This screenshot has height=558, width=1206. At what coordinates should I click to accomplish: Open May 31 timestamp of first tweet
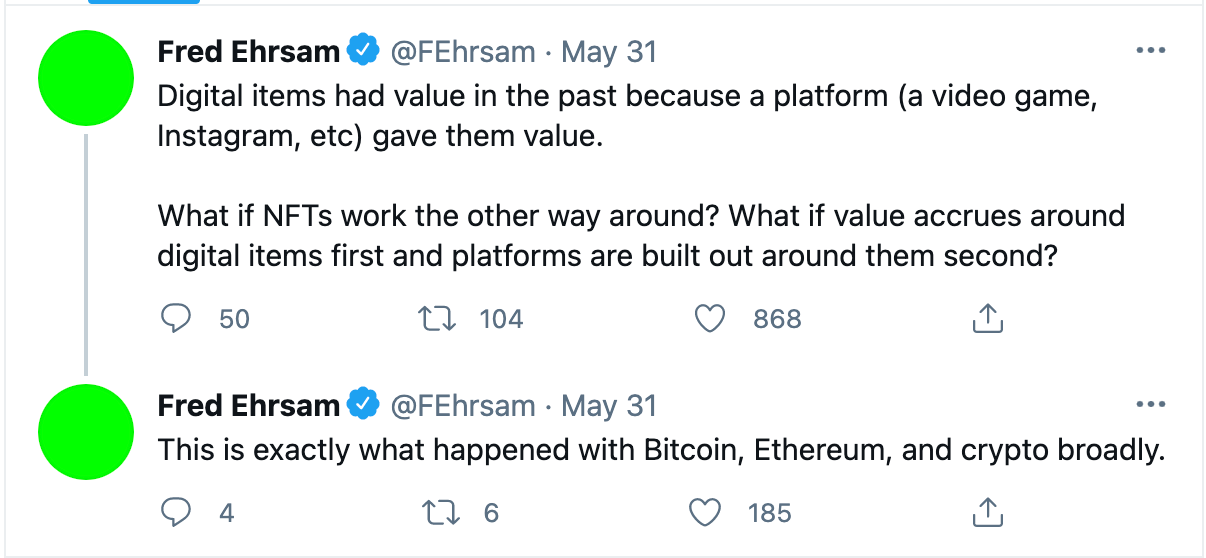click(x=609, y=51)
